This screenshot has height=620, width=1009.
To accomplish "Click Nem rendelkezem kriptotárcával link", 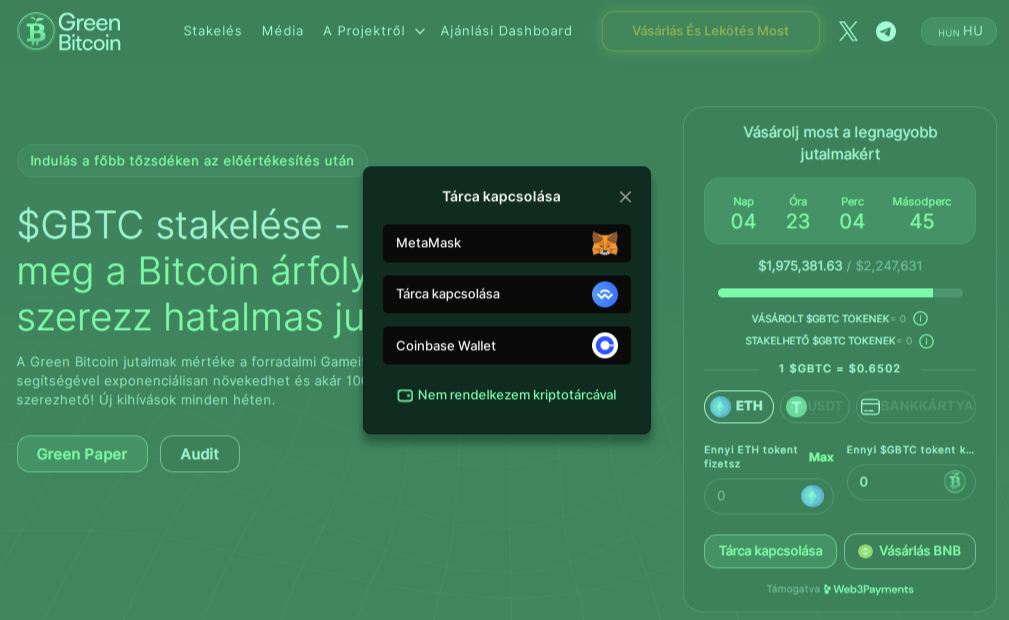I will [x=506, y=395].
